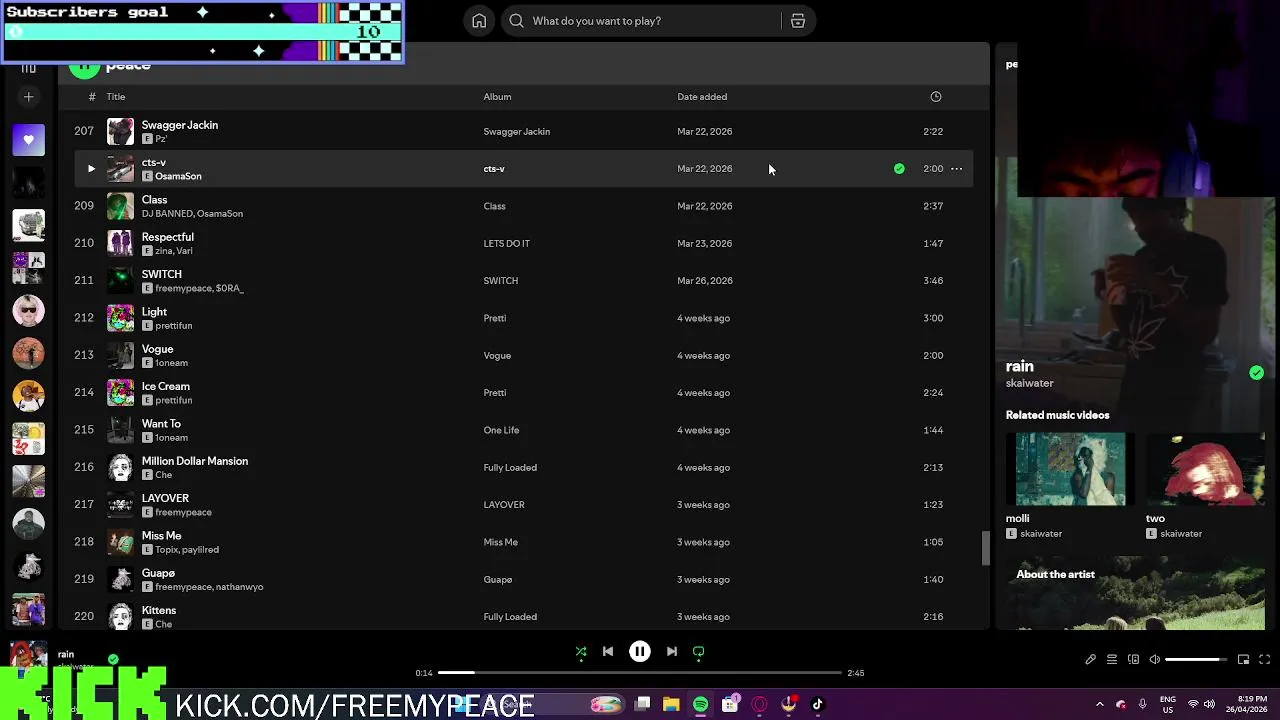Viewport: 1280px width, 720px height.
Task: Toggle repeat mode
Action: (699, 652)
